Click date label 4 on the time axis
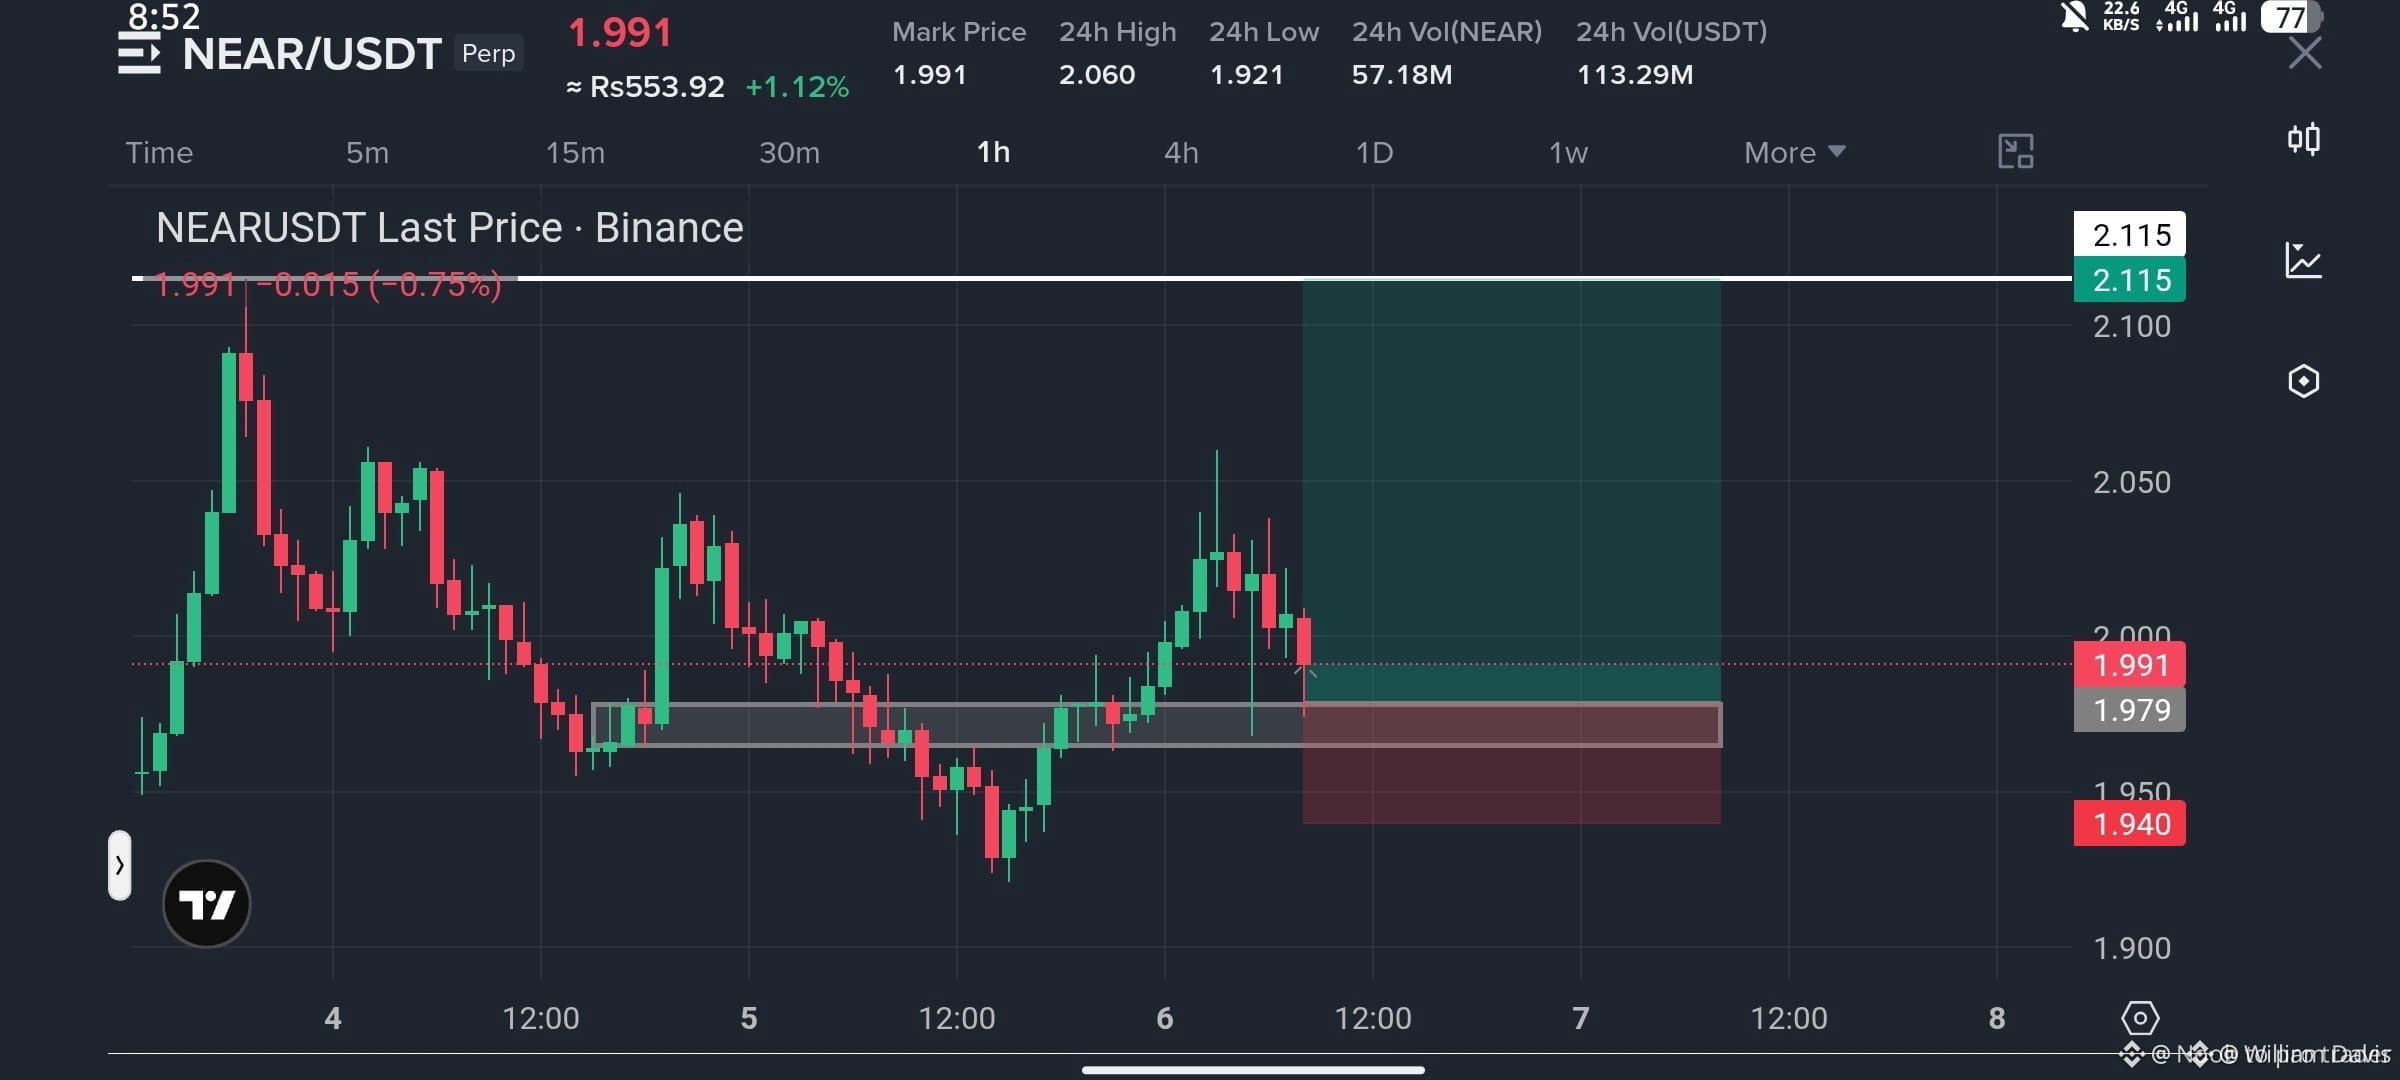The width and height of the screenshot is (2400, 1080). click(x=333, y=1019)
